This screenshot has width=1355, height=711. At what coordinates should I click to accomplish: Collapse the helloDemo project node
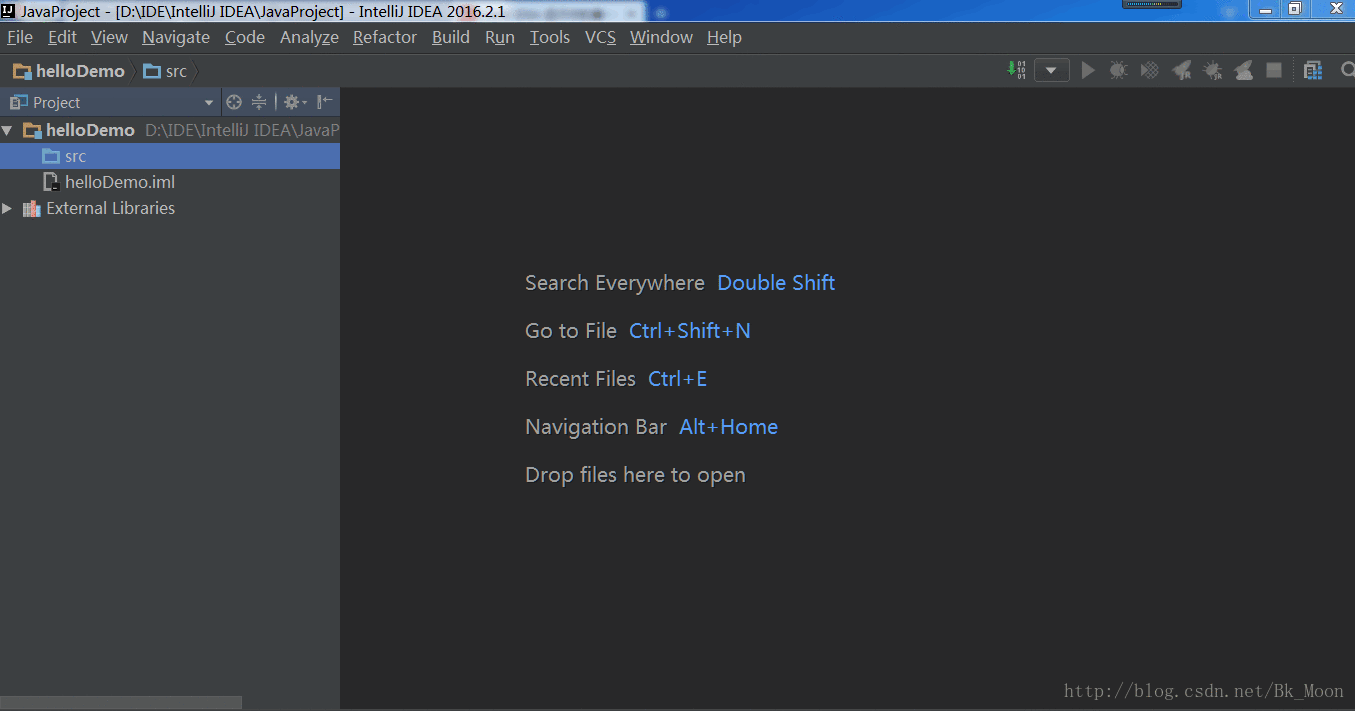[x=7, y=130]
